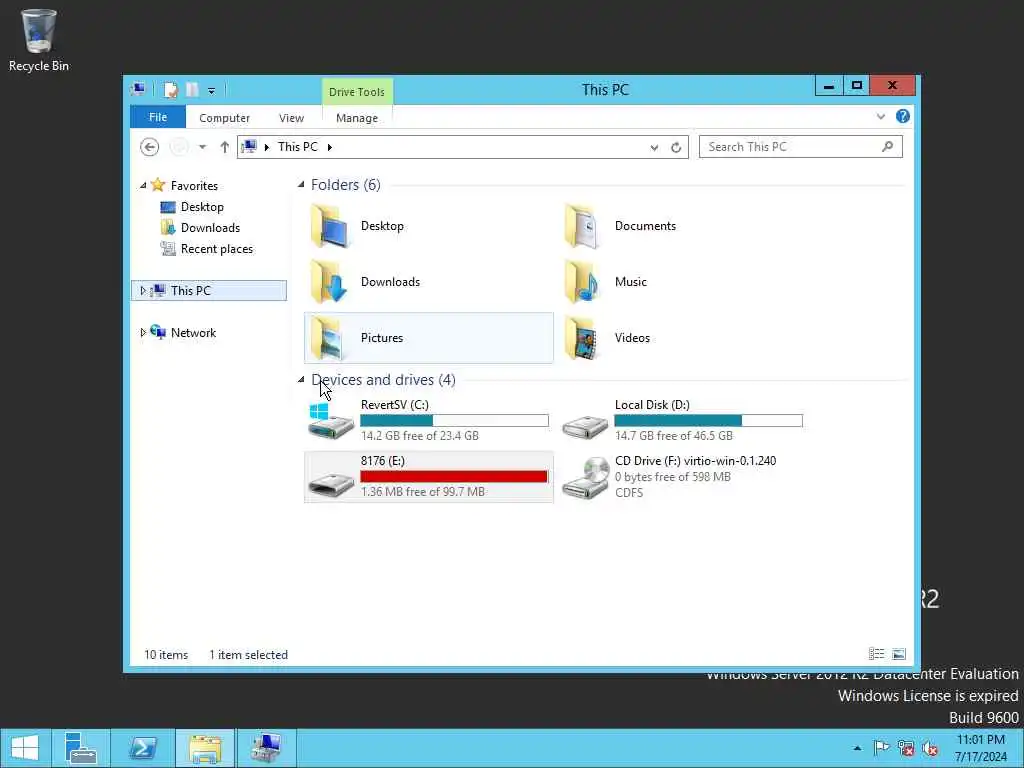Select the CD Drive (F:) icon
Image resolution: width=1024 pixels, height=768 pixels.
(x=586, y=478)
